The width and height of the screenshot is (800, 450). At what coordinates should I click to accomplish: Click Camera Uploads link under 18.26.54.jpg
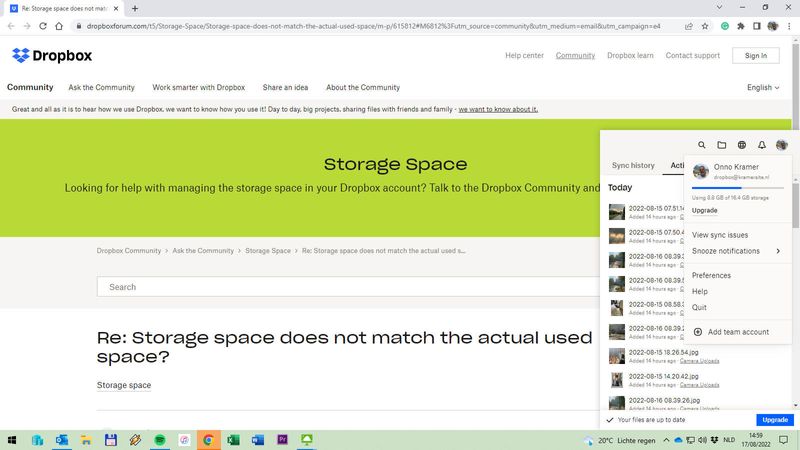coord(699,361)
